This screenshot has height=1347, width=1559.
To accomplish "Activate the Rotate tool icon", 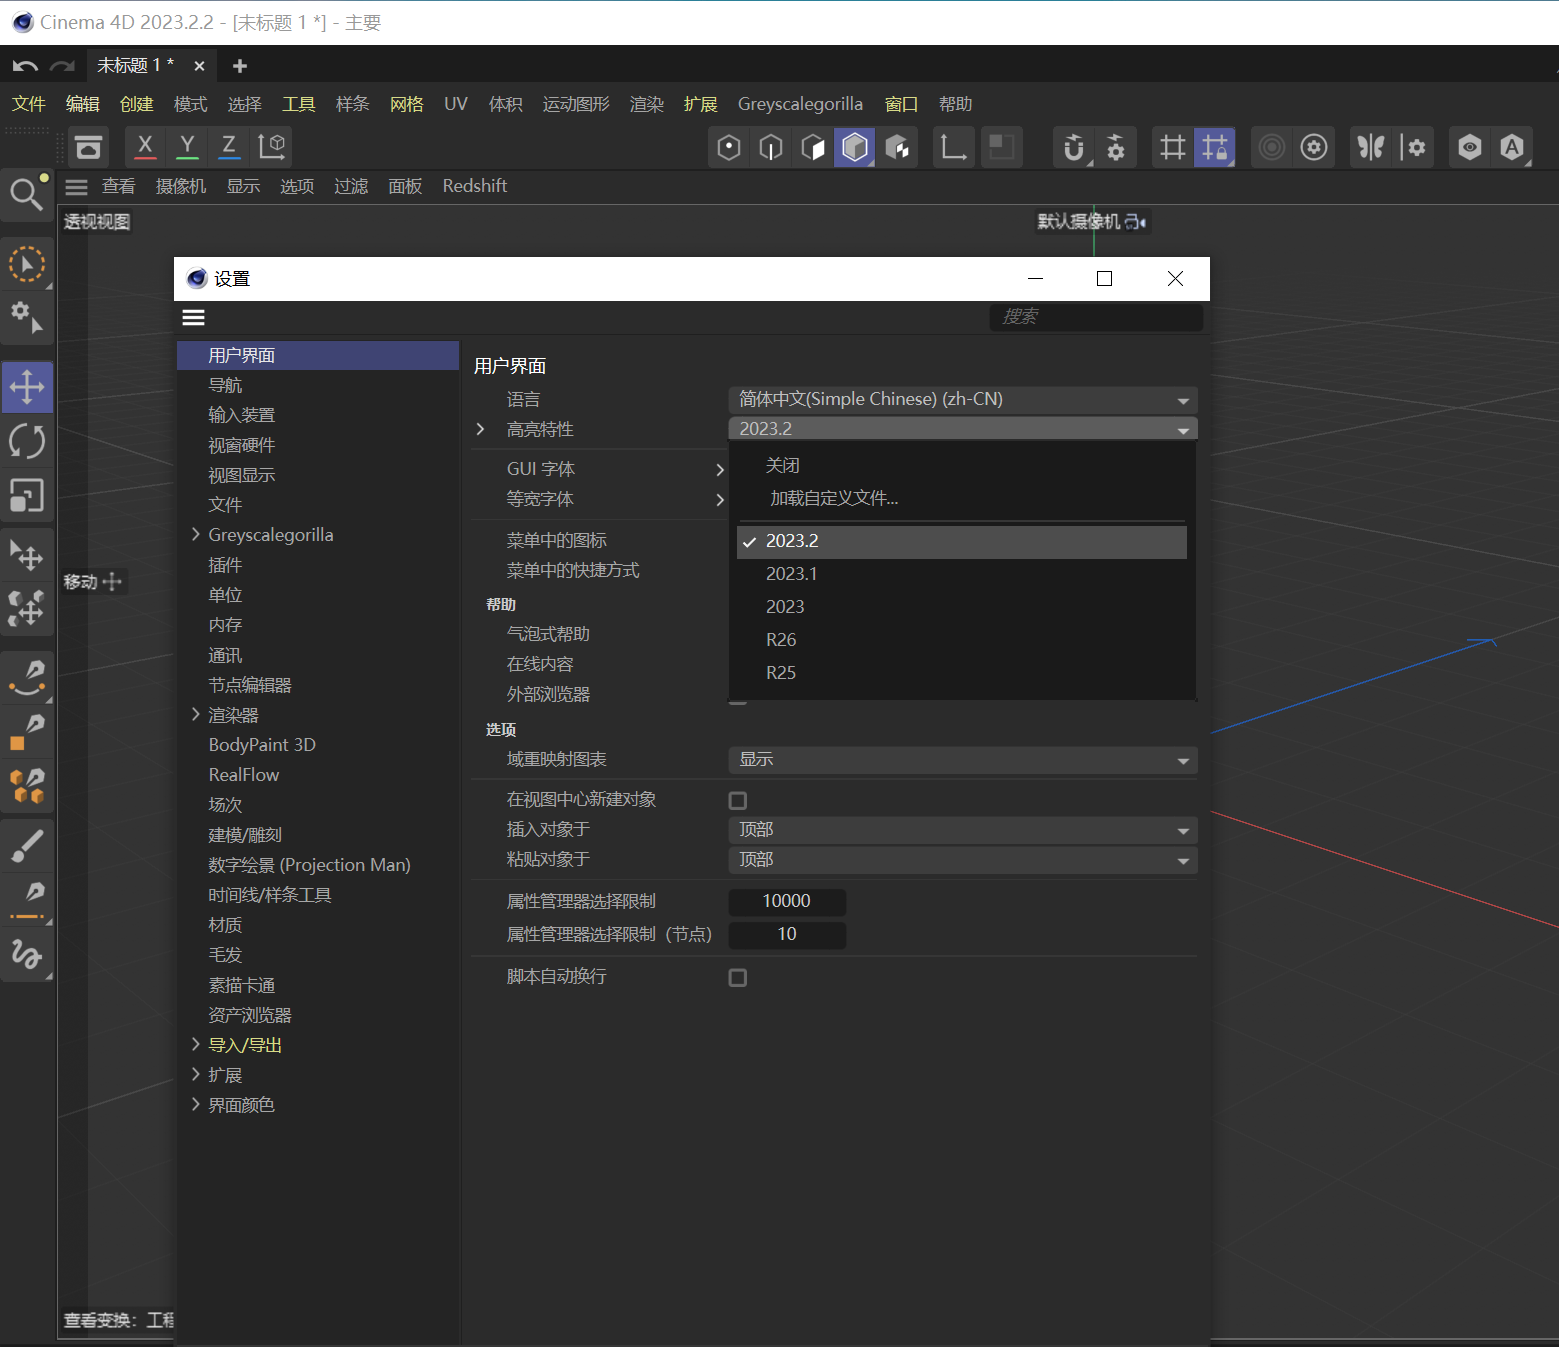I will [x=27, y=441].
